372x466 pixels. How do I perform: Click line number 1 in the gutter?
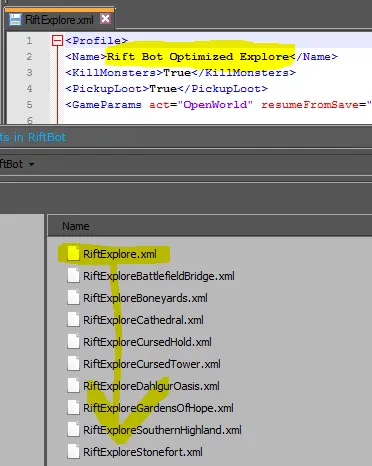click(29, 41)
